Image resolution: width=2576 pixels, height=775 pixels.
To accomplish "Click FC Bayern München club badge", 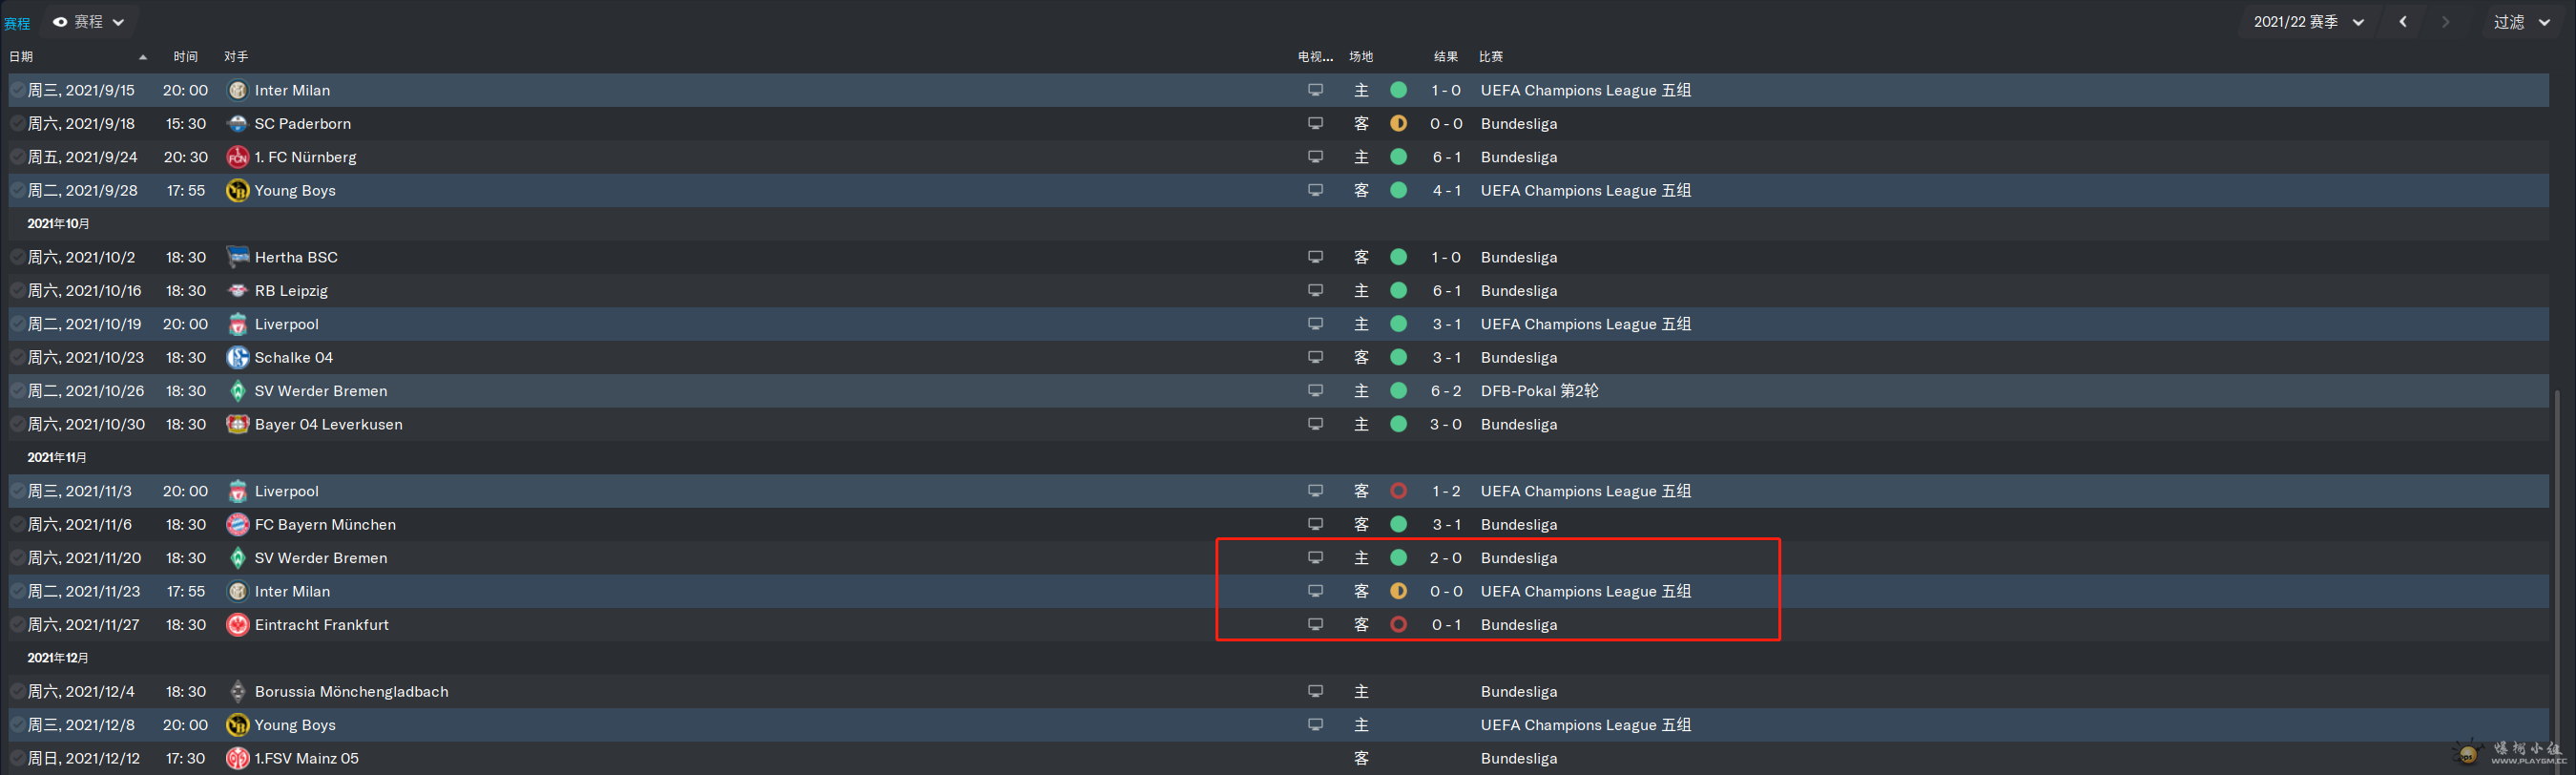I will pyautogui.click(x=237, y=524).
